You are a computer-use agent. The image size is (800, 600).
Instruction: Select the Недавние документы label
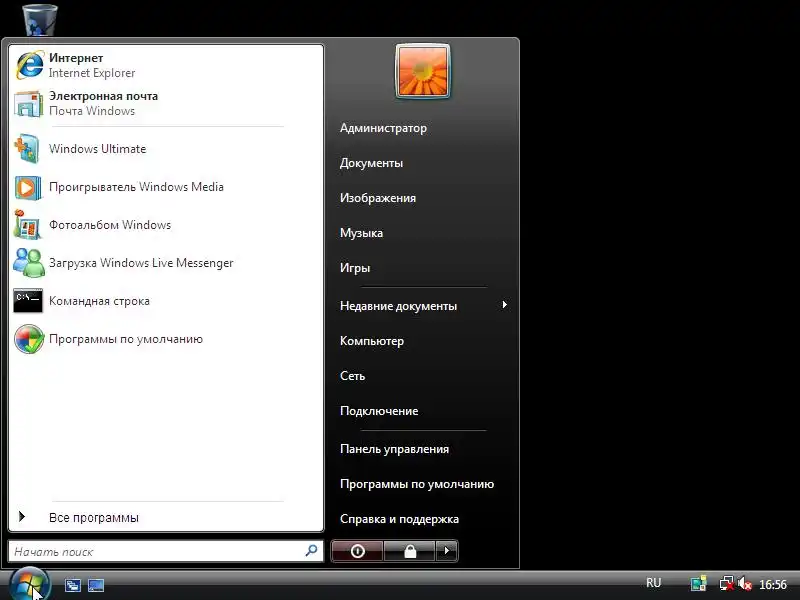click(x=398, y=306)
